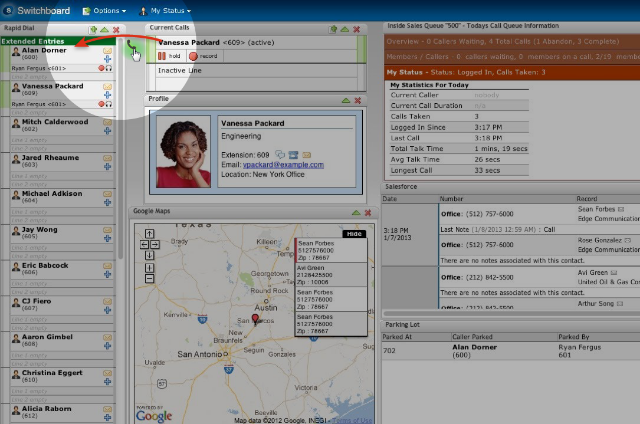640x424 pixels.
Task: Open chat icon beside Extension 609
Action: [x=280, y=155]
